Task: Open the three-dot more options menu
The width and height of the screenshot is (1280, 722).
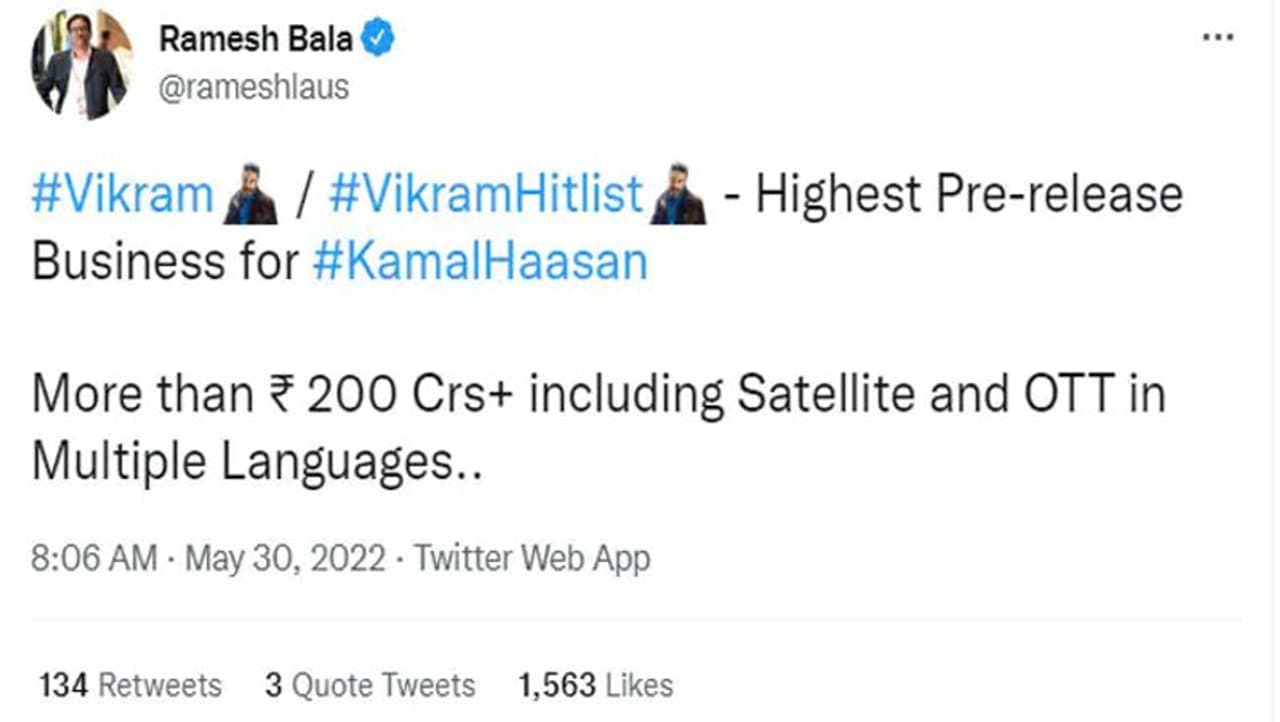Action: 1217,38
